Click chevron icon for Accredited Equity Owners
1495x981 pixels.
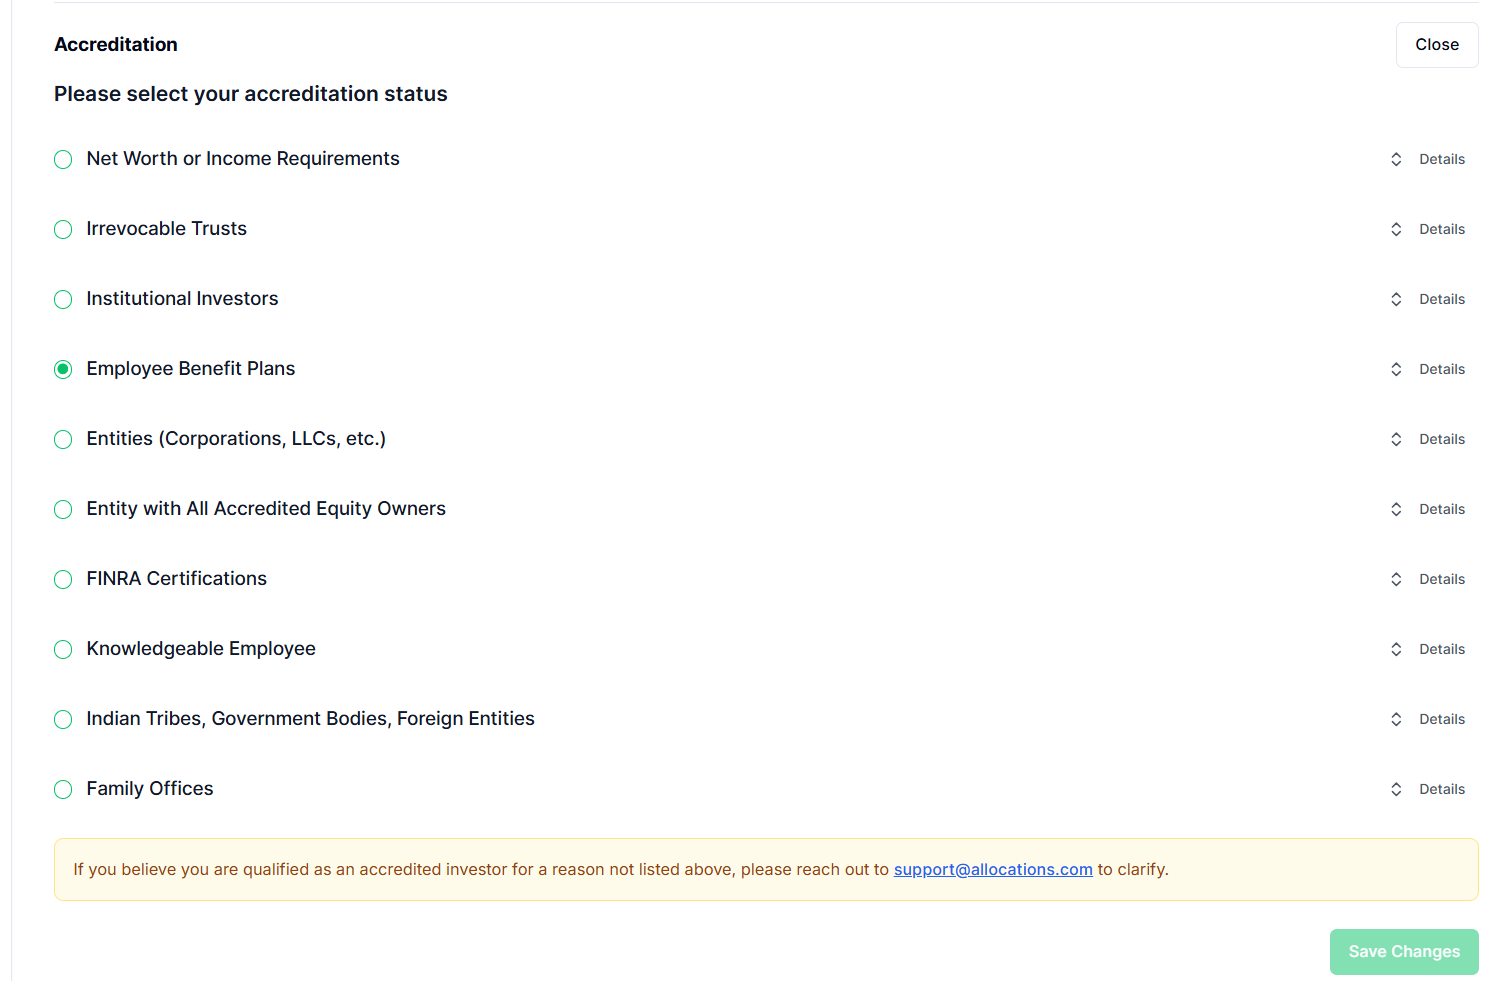1396,510
